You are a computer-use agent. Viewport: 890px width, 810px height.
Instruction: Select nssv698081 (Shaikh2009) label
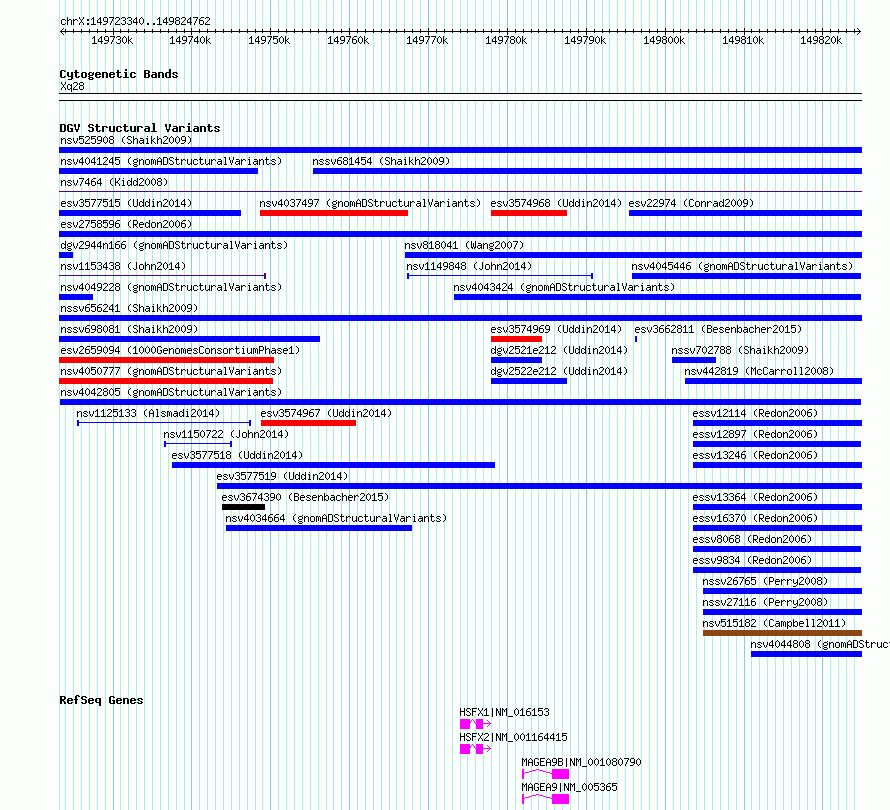[x=129, y=329]
